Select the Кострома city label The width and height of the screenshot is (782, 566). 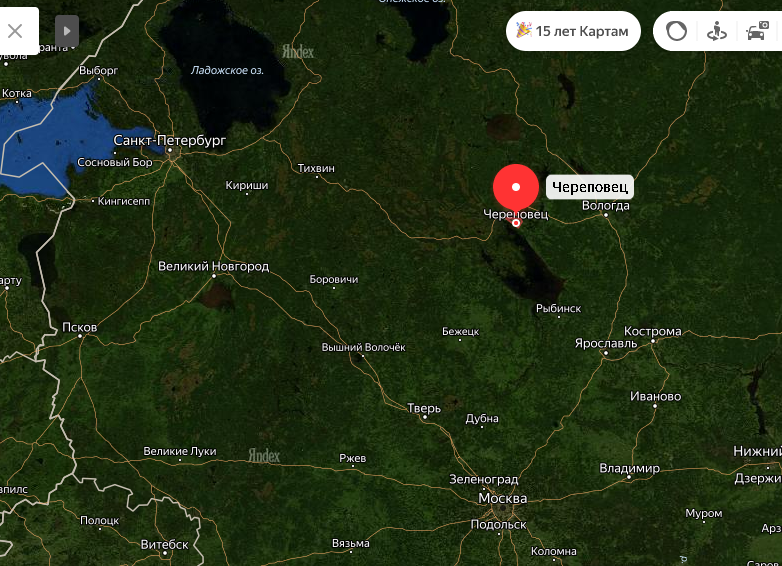coord(652,331)
